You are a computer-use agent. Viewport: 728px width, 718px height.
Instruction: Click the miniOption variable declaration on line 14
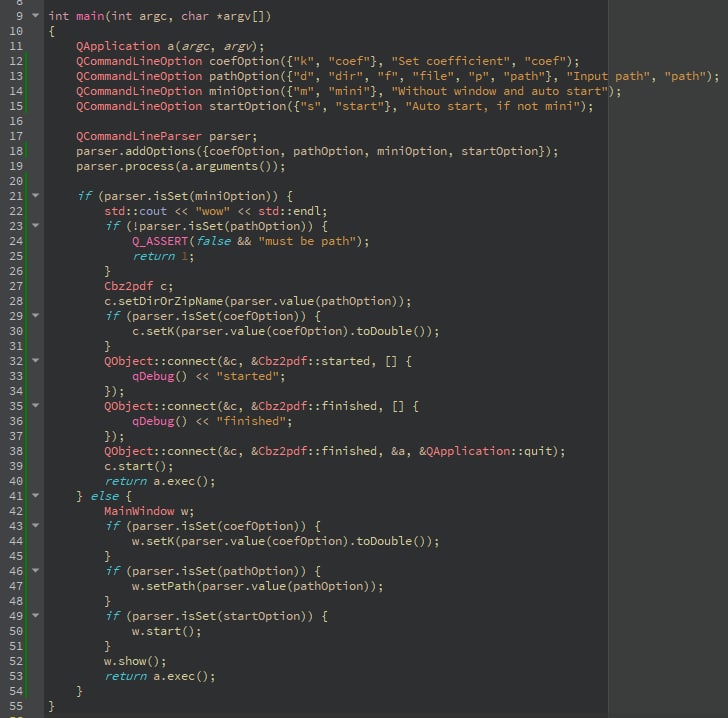pos(244,91)
